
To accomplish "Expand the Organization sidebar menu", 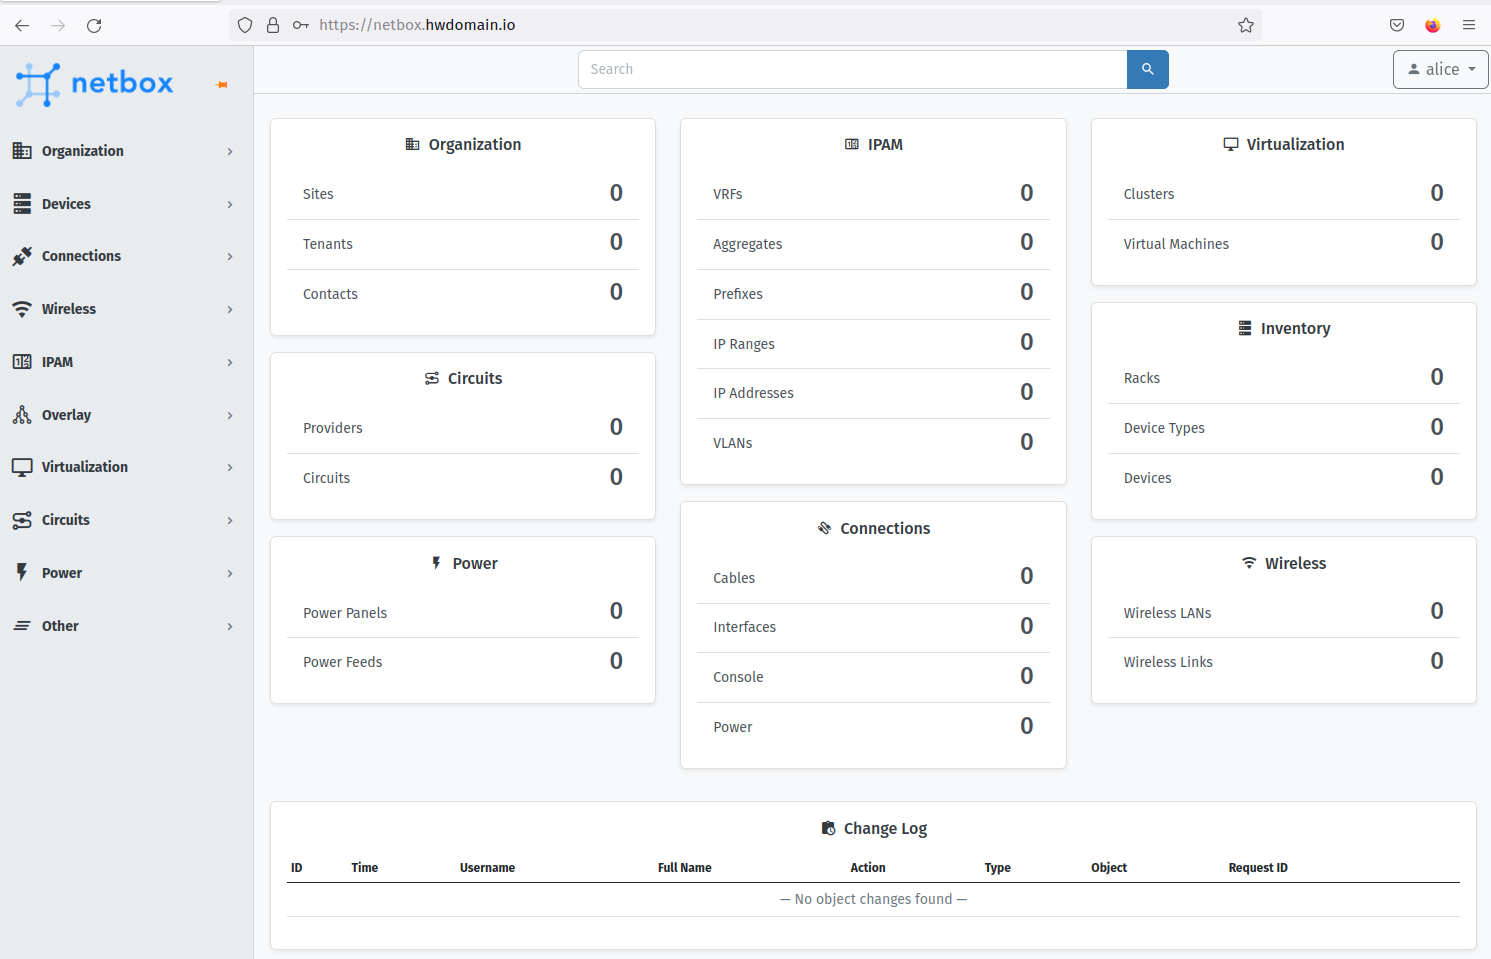I will pos(126,151).
